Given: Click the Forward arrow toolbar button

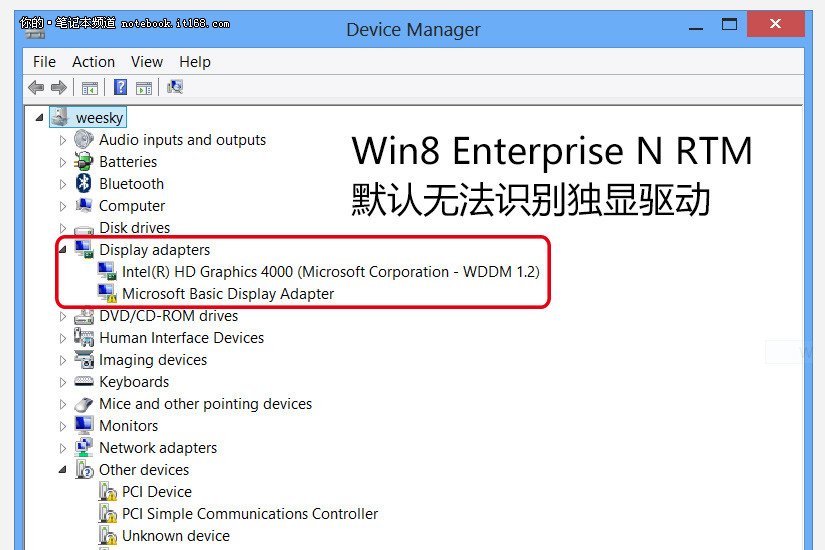Looking at the screenshot, I should 58,88.
